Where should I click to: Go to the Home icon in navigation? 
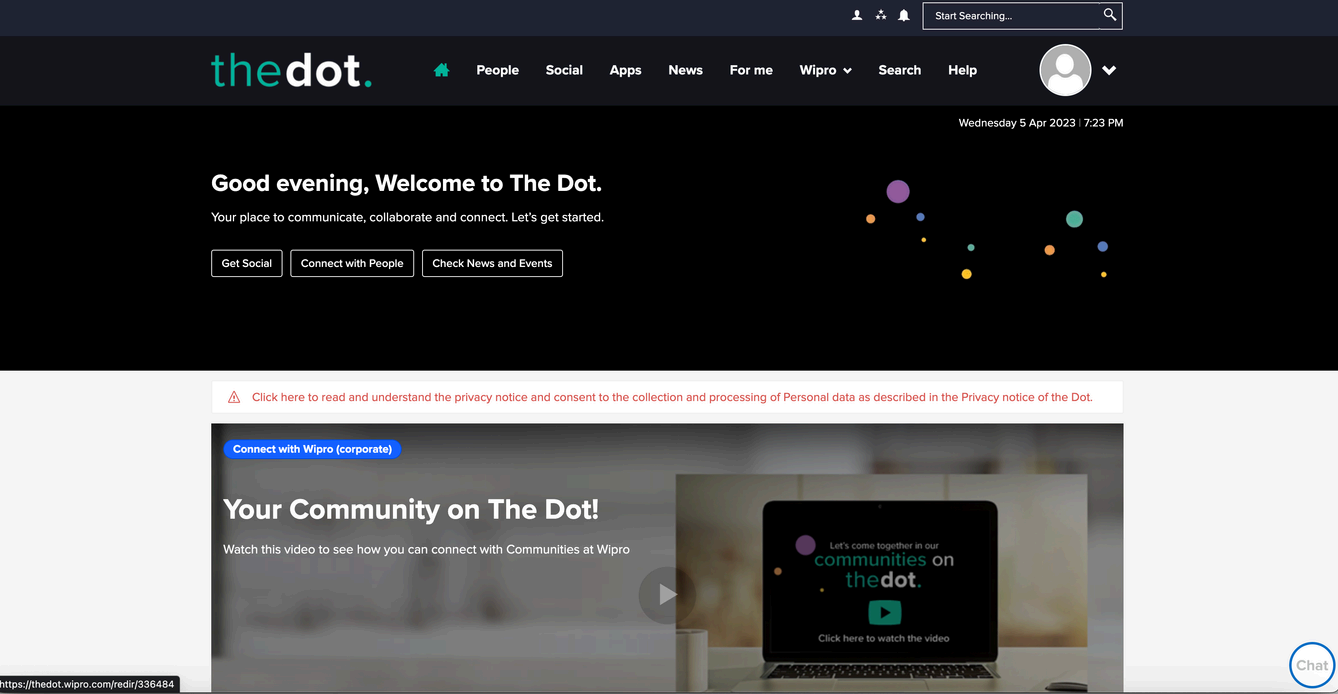click(441, 70)
